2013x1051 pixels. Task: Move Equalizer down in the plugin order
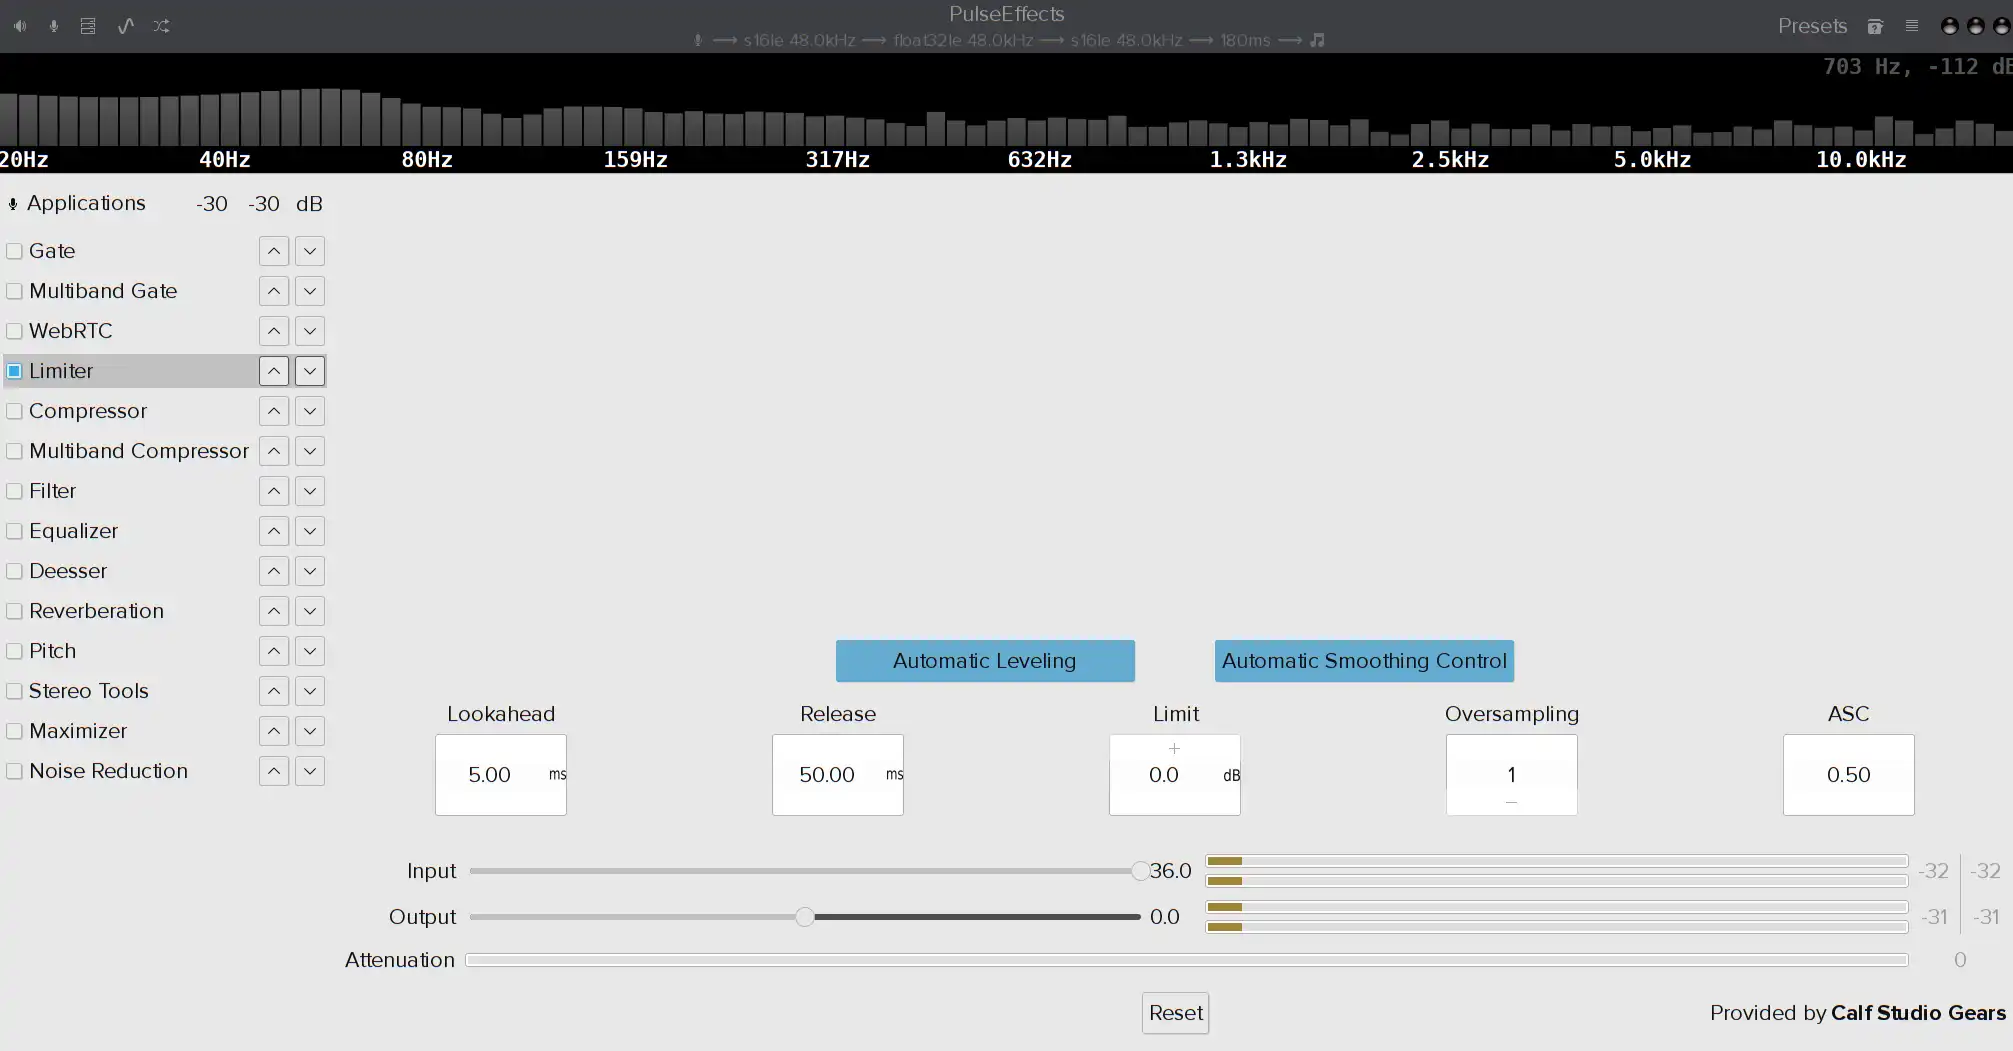click(310, 531)
